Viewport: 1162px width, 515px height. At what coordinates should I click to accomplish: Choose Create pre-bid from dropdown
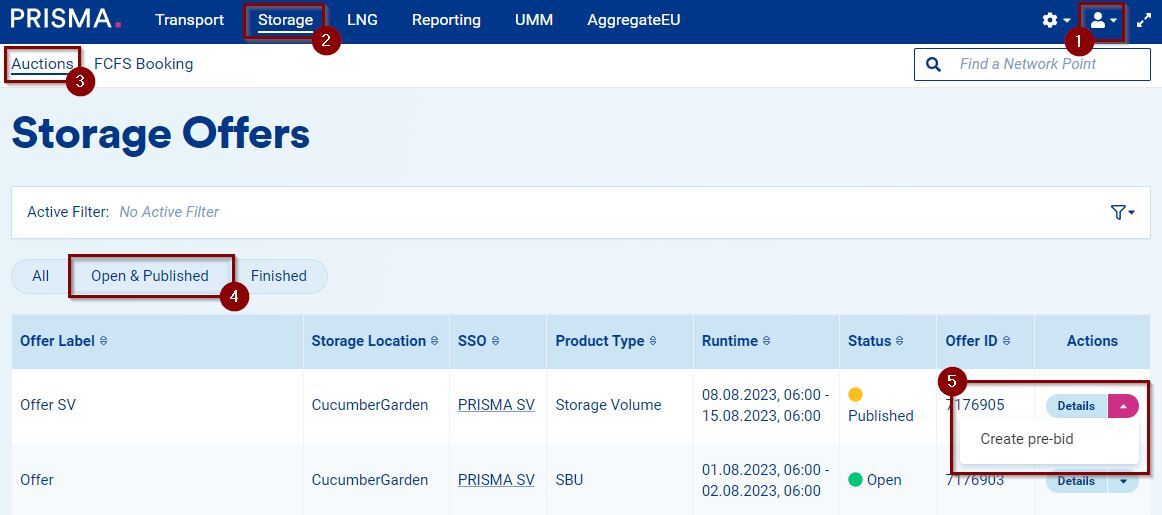point(1027,439)
